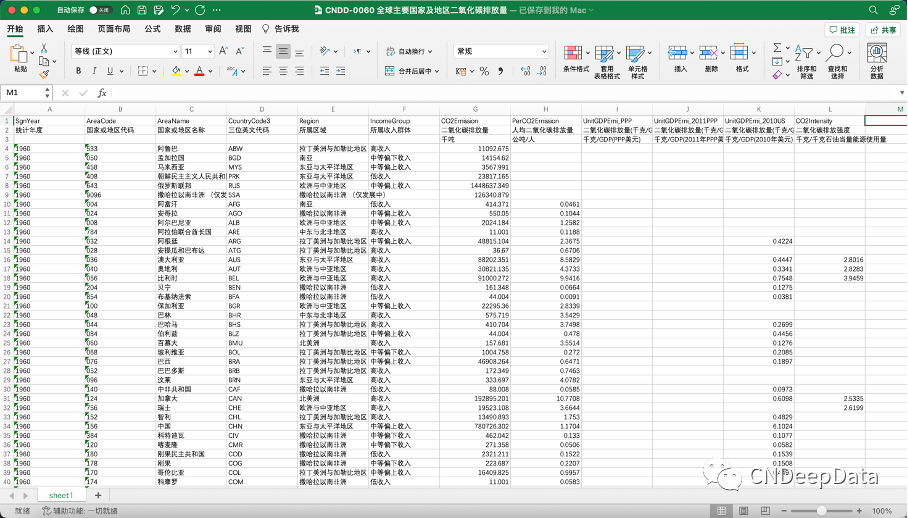This screenshot has height=518, width=908.
Task: Center text horizontally in cell
Action: [283, 71]
